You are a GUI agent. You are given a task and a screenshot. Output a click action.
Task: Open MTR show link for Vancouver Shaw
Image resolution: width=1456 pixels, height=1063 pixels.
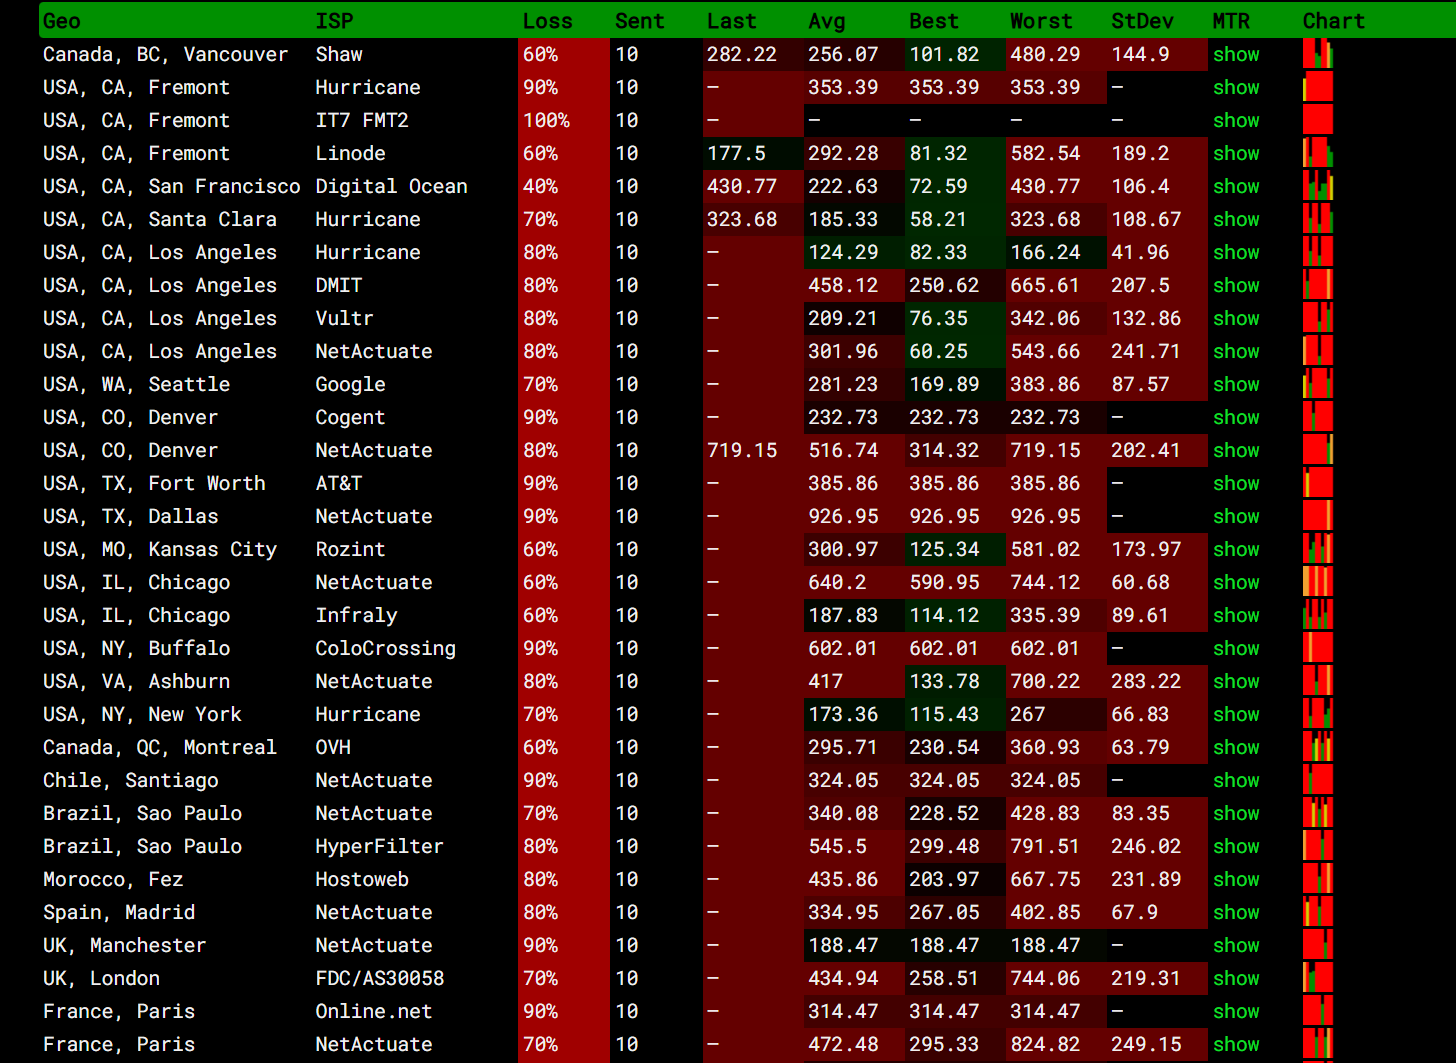click(1236, 54)
